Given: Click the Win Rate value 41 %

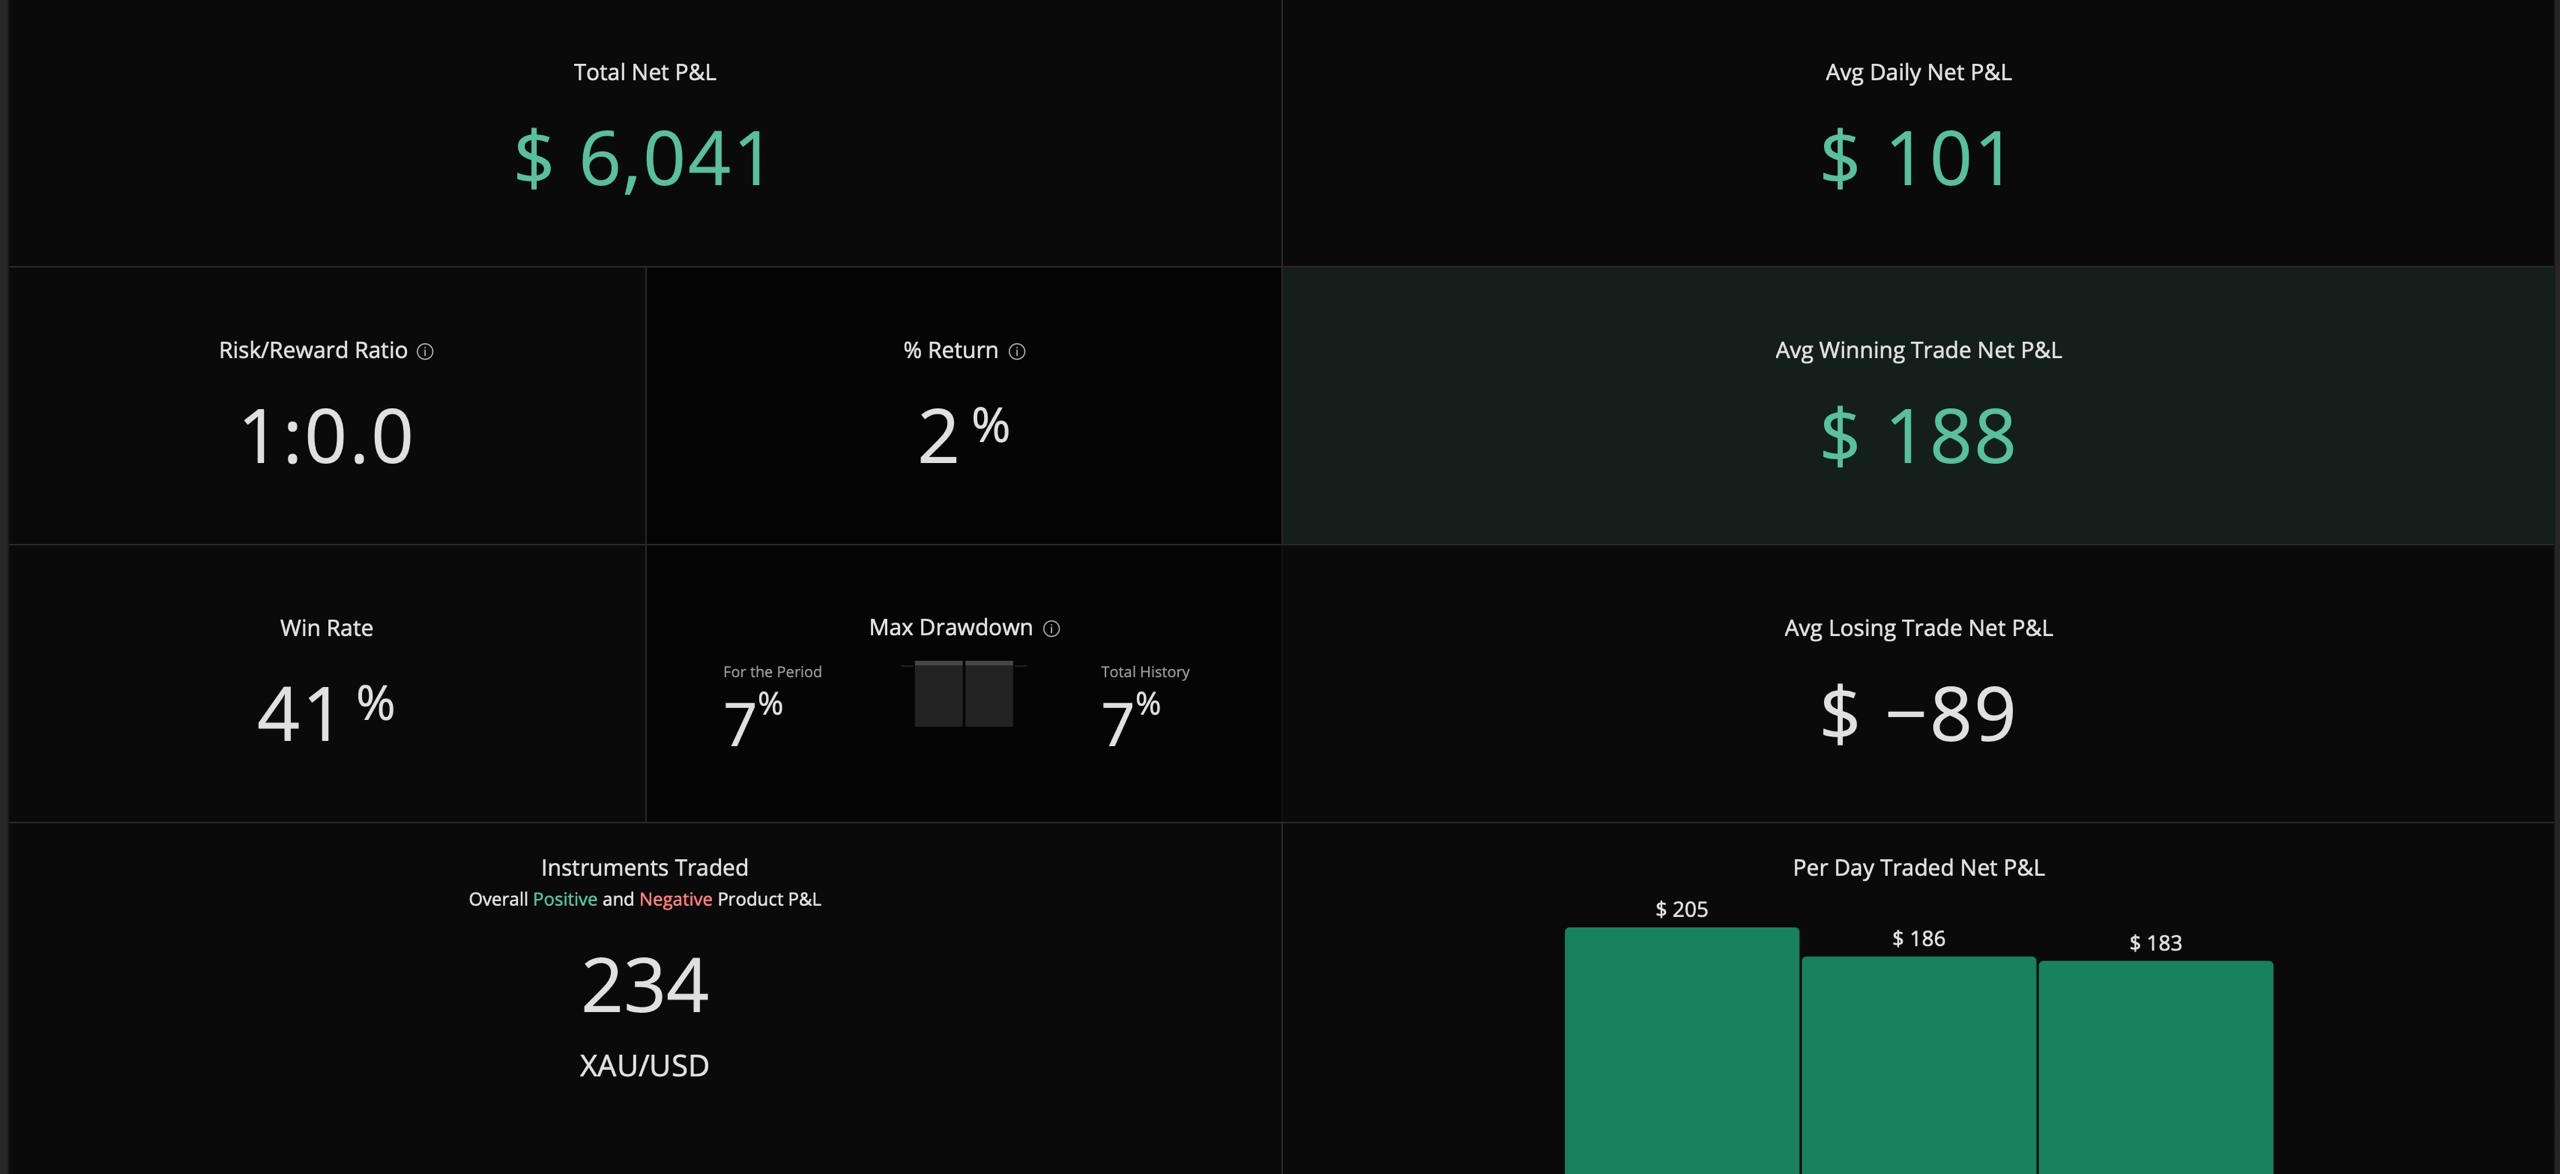Looking at the screenshot, I should (x=326, y=712).
